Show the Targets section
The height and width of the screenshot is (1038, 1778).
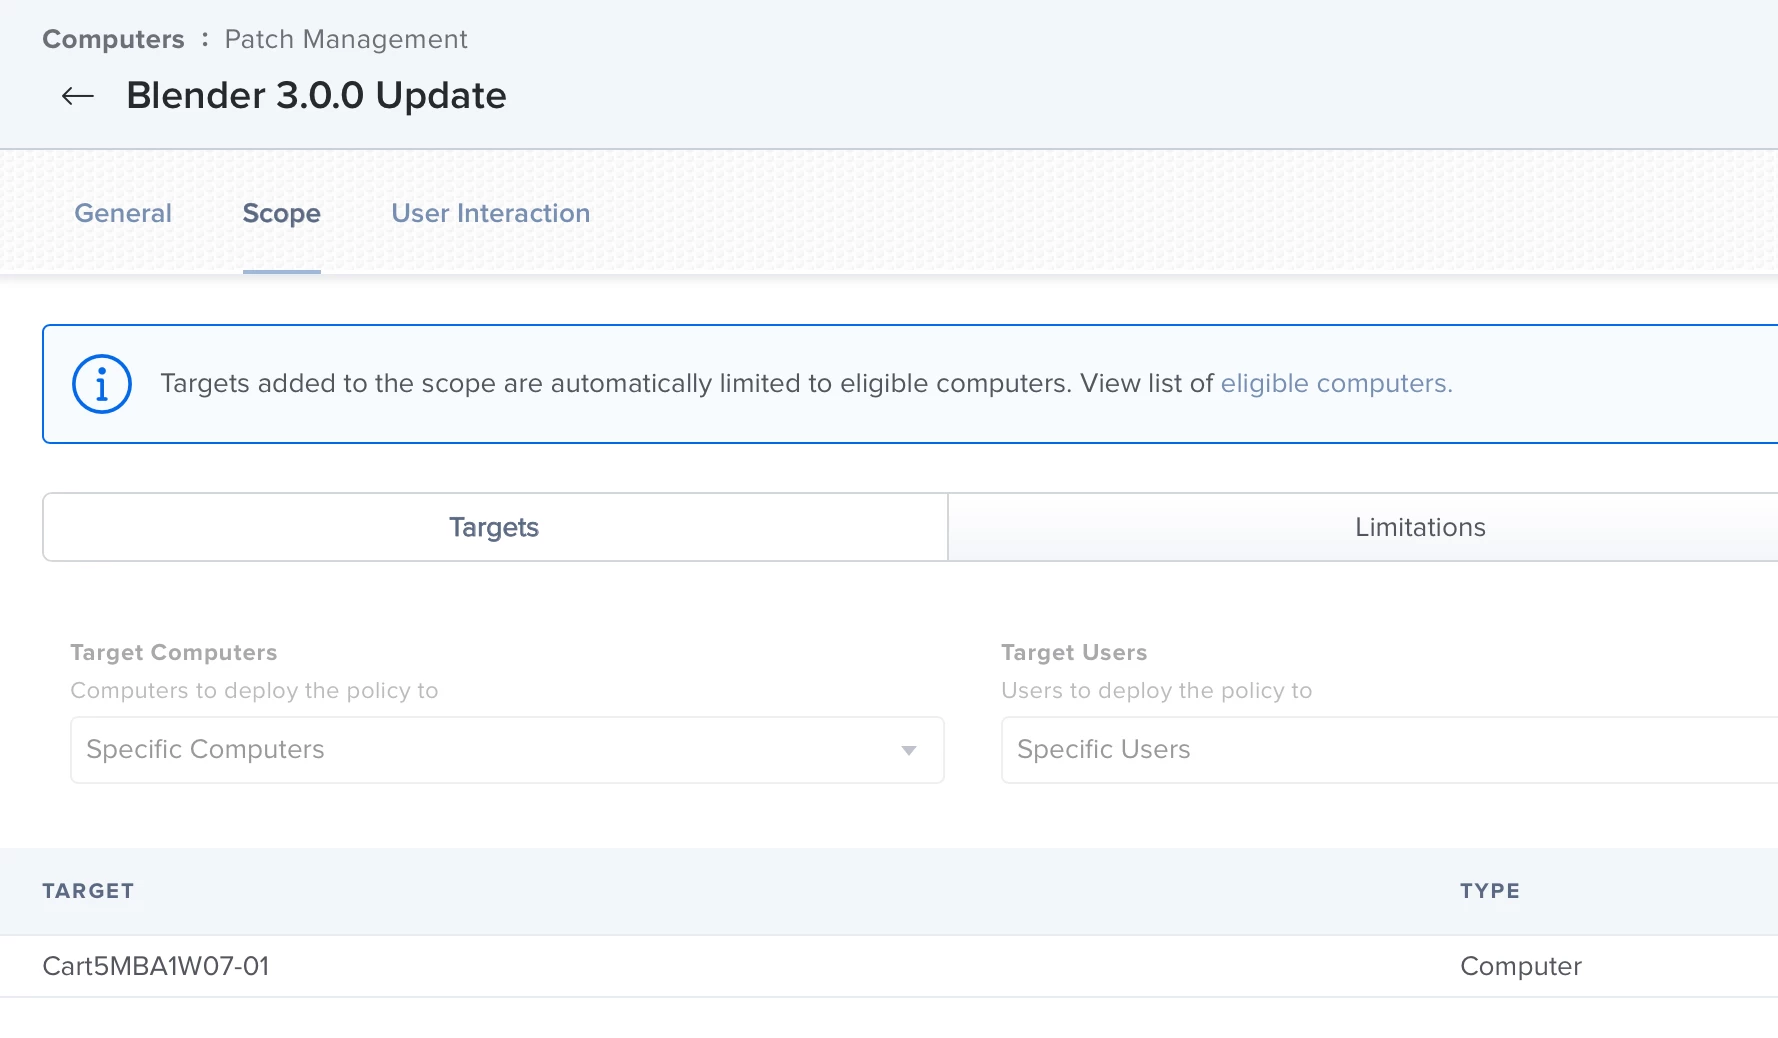click(495, 527)
